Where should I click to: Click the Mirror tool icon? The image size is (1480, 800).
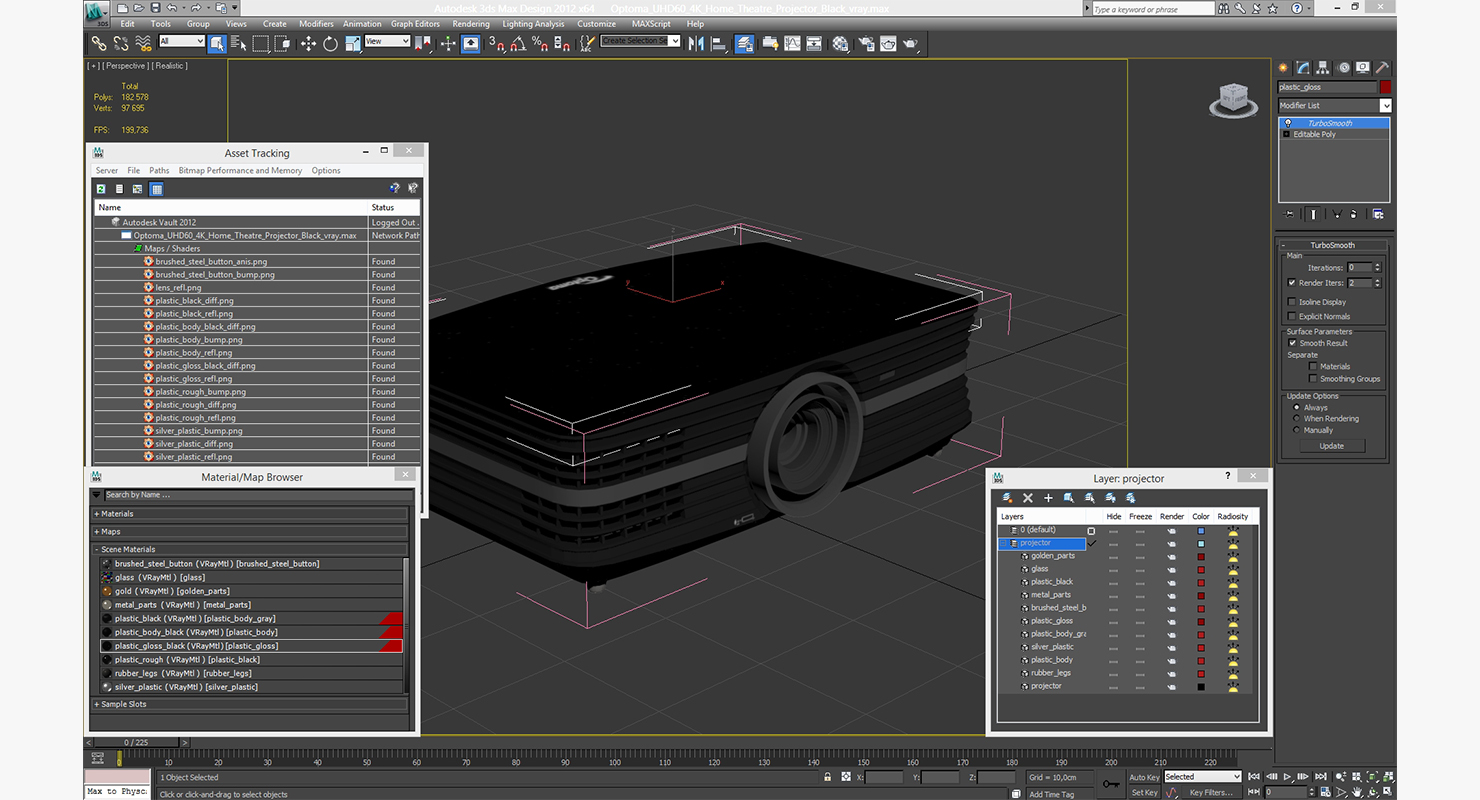697,44
